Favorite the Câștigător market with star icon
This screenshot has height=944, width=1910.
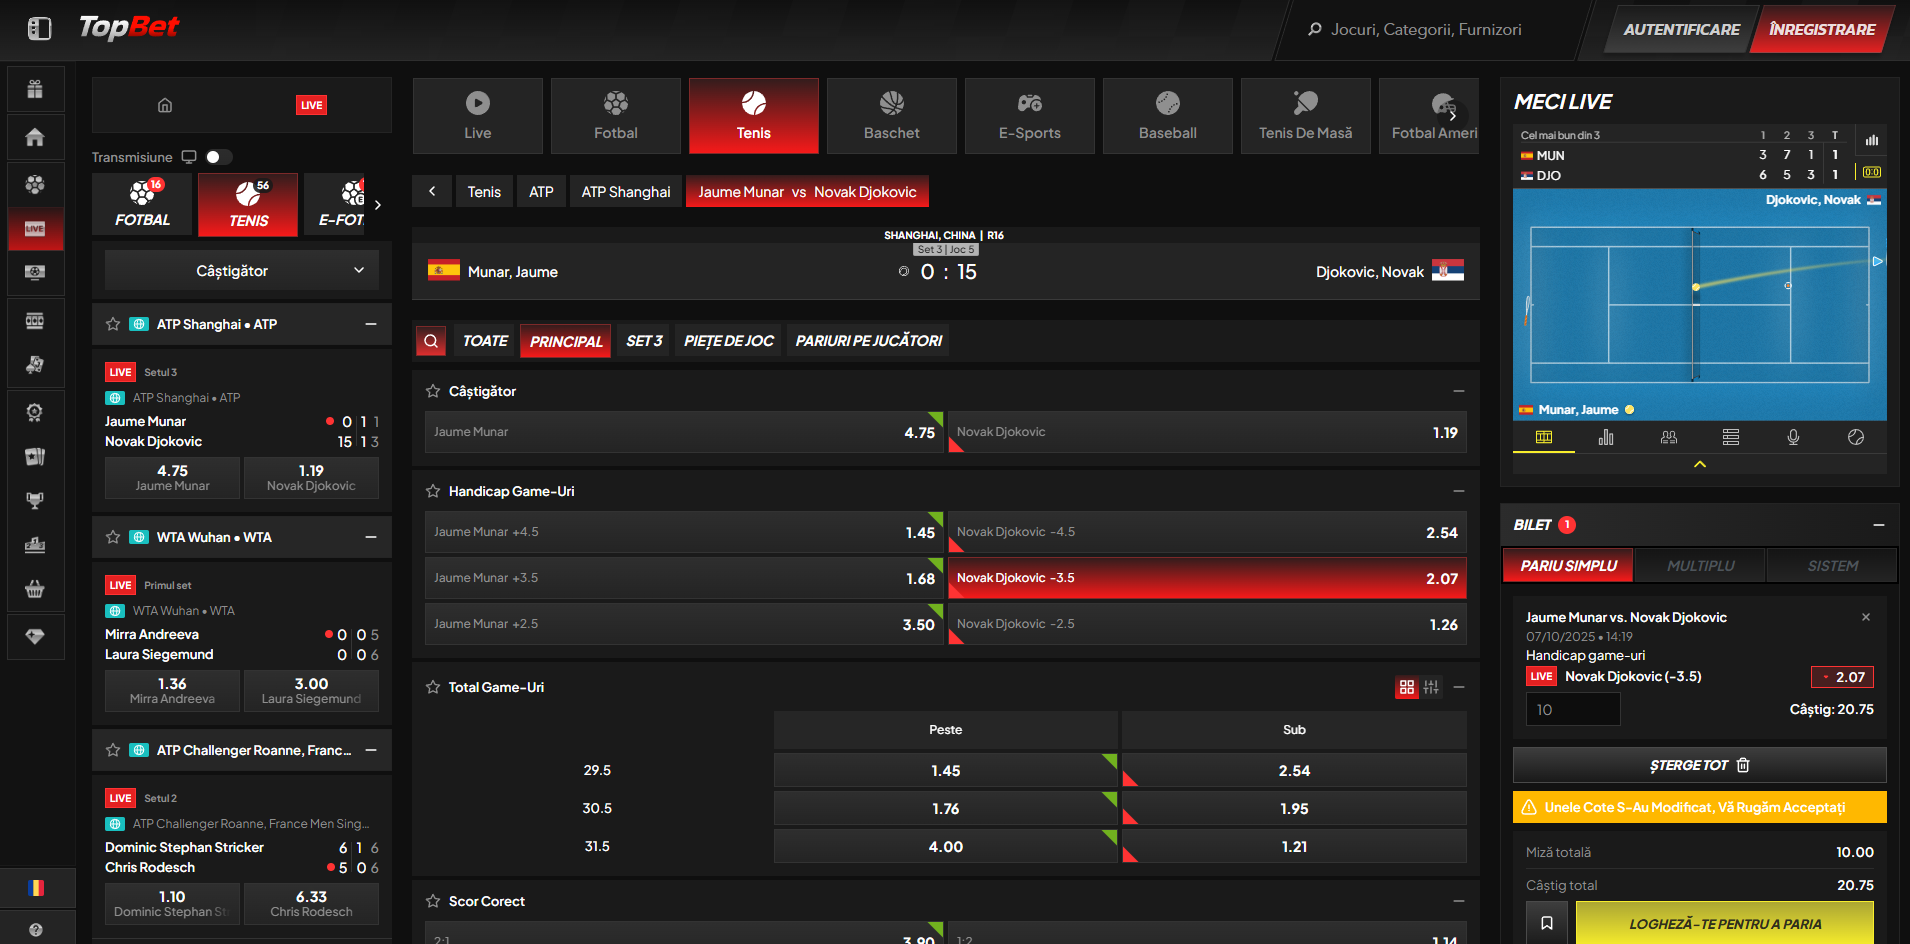pyautogui.click(x=433, y=391)
